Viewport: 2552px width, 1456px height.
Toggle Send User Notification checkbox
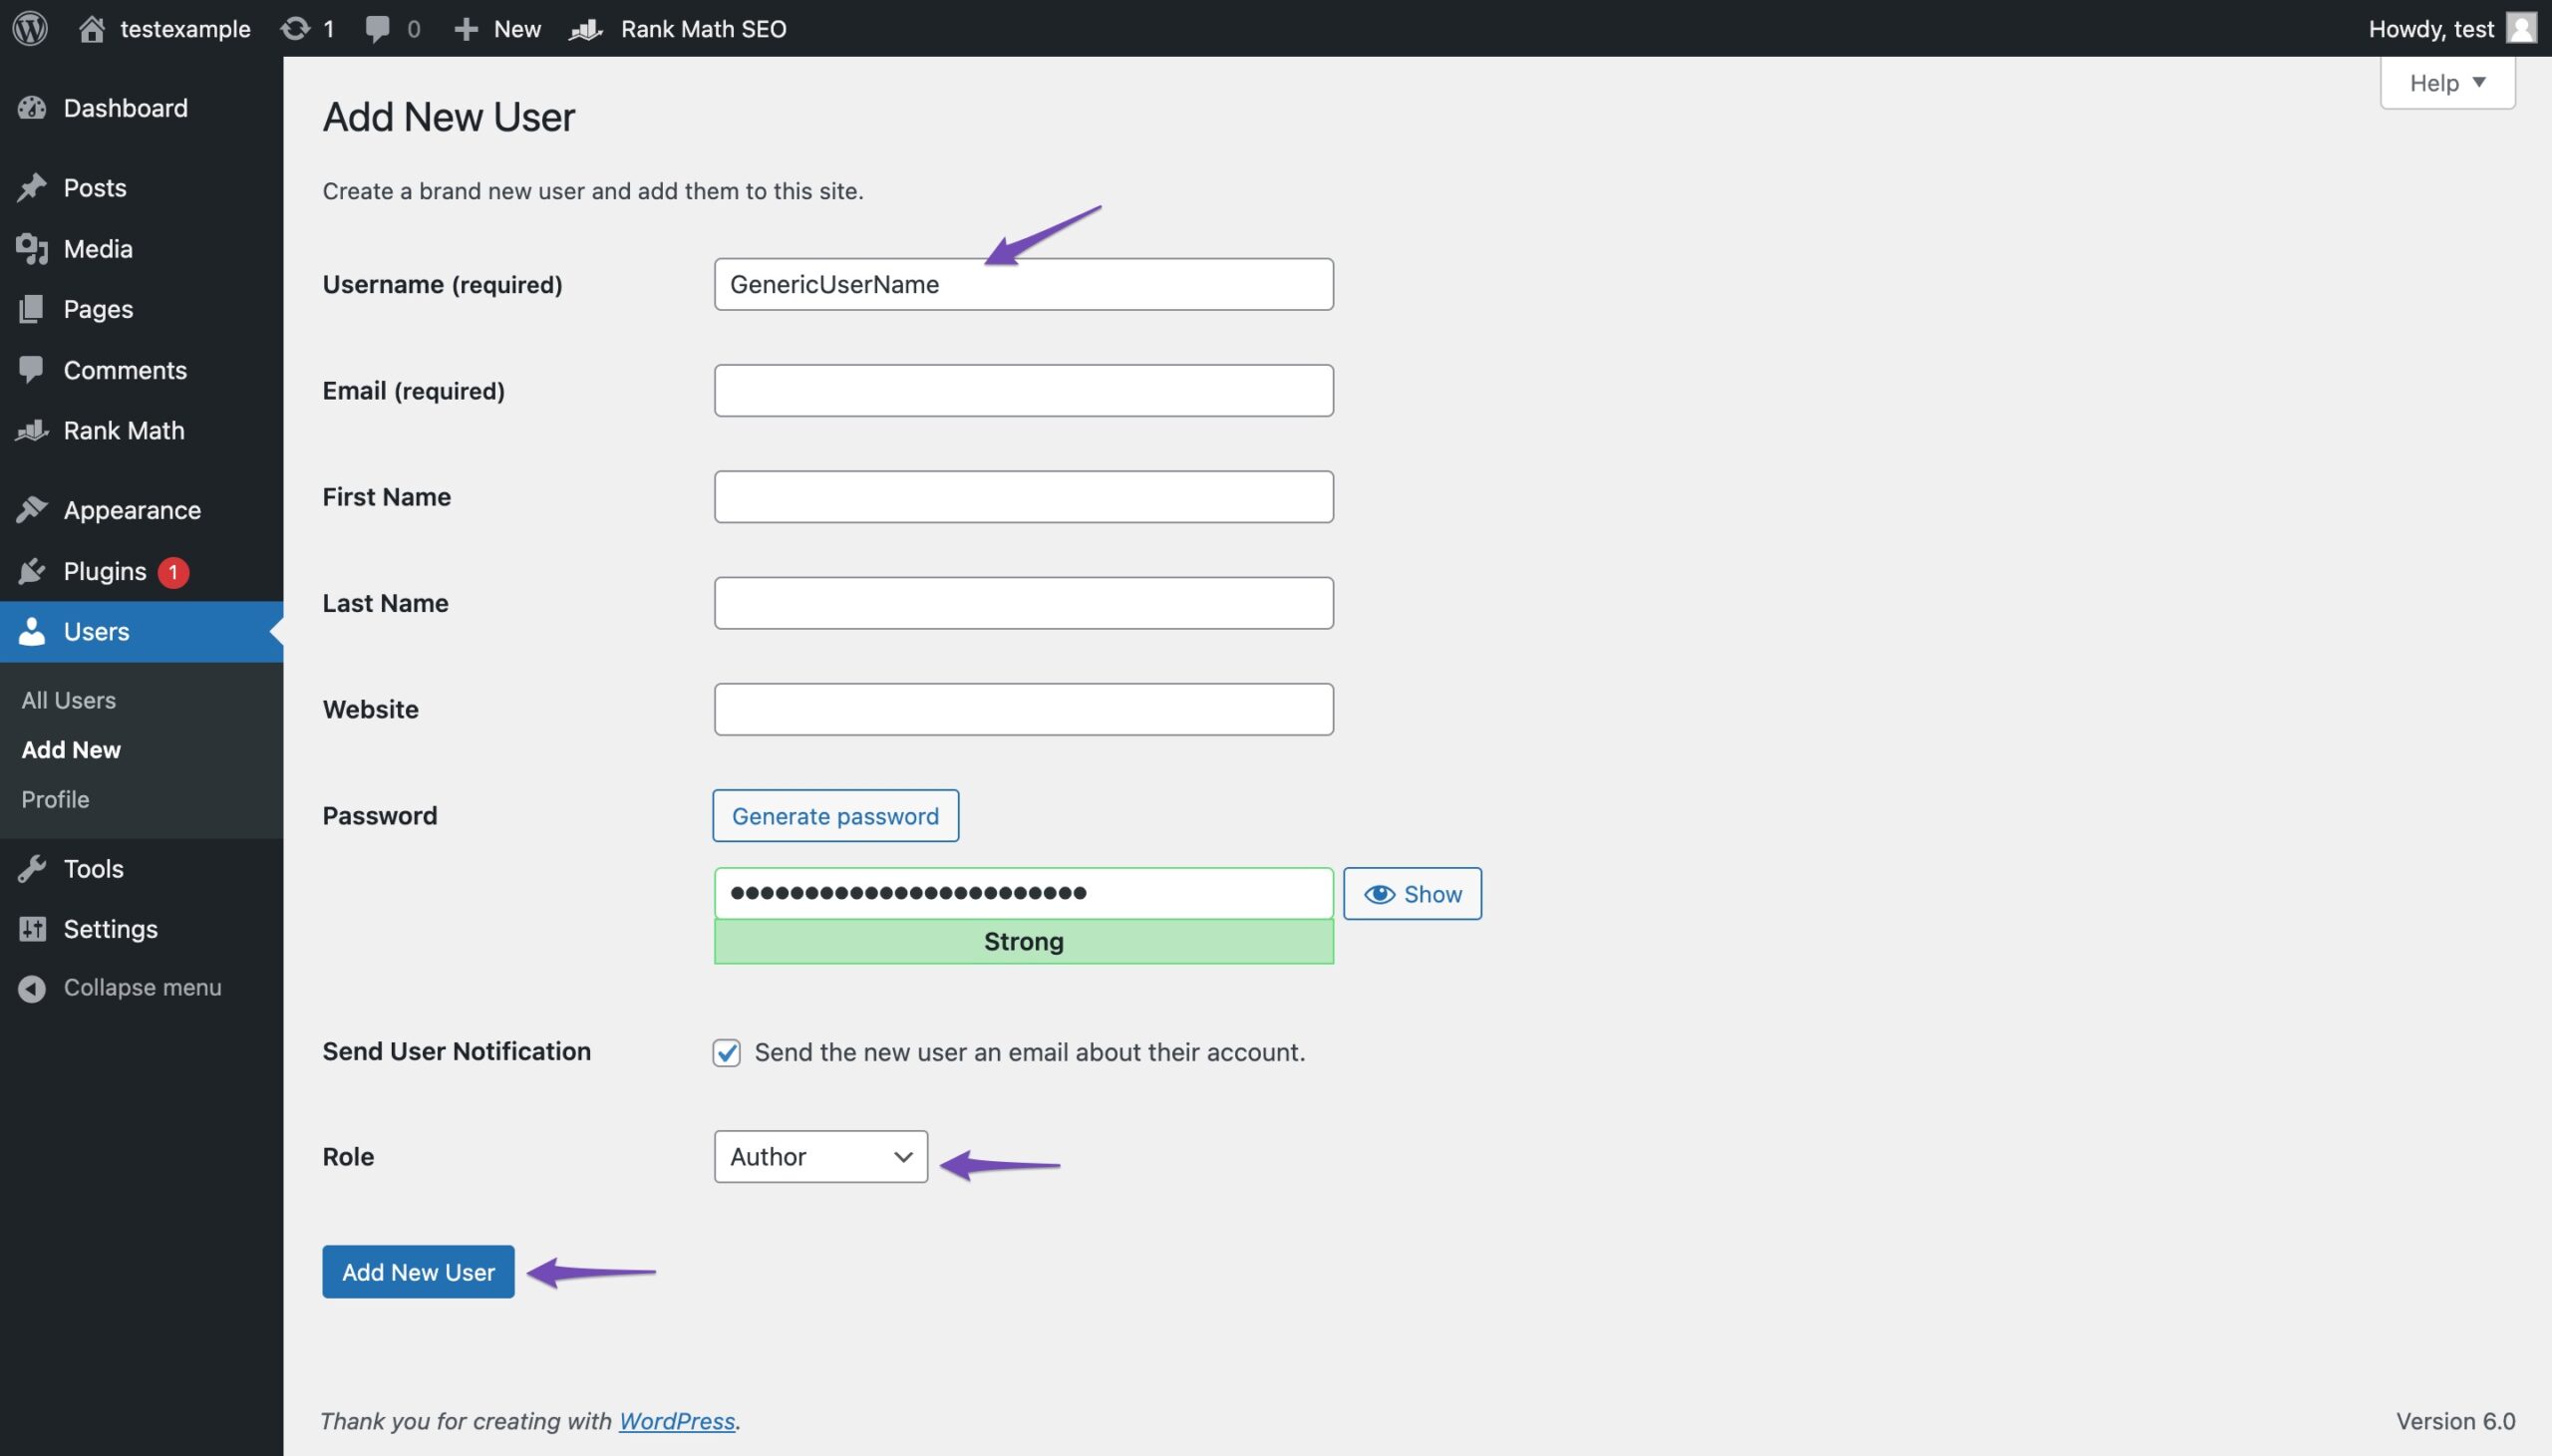click(726, 1051)
